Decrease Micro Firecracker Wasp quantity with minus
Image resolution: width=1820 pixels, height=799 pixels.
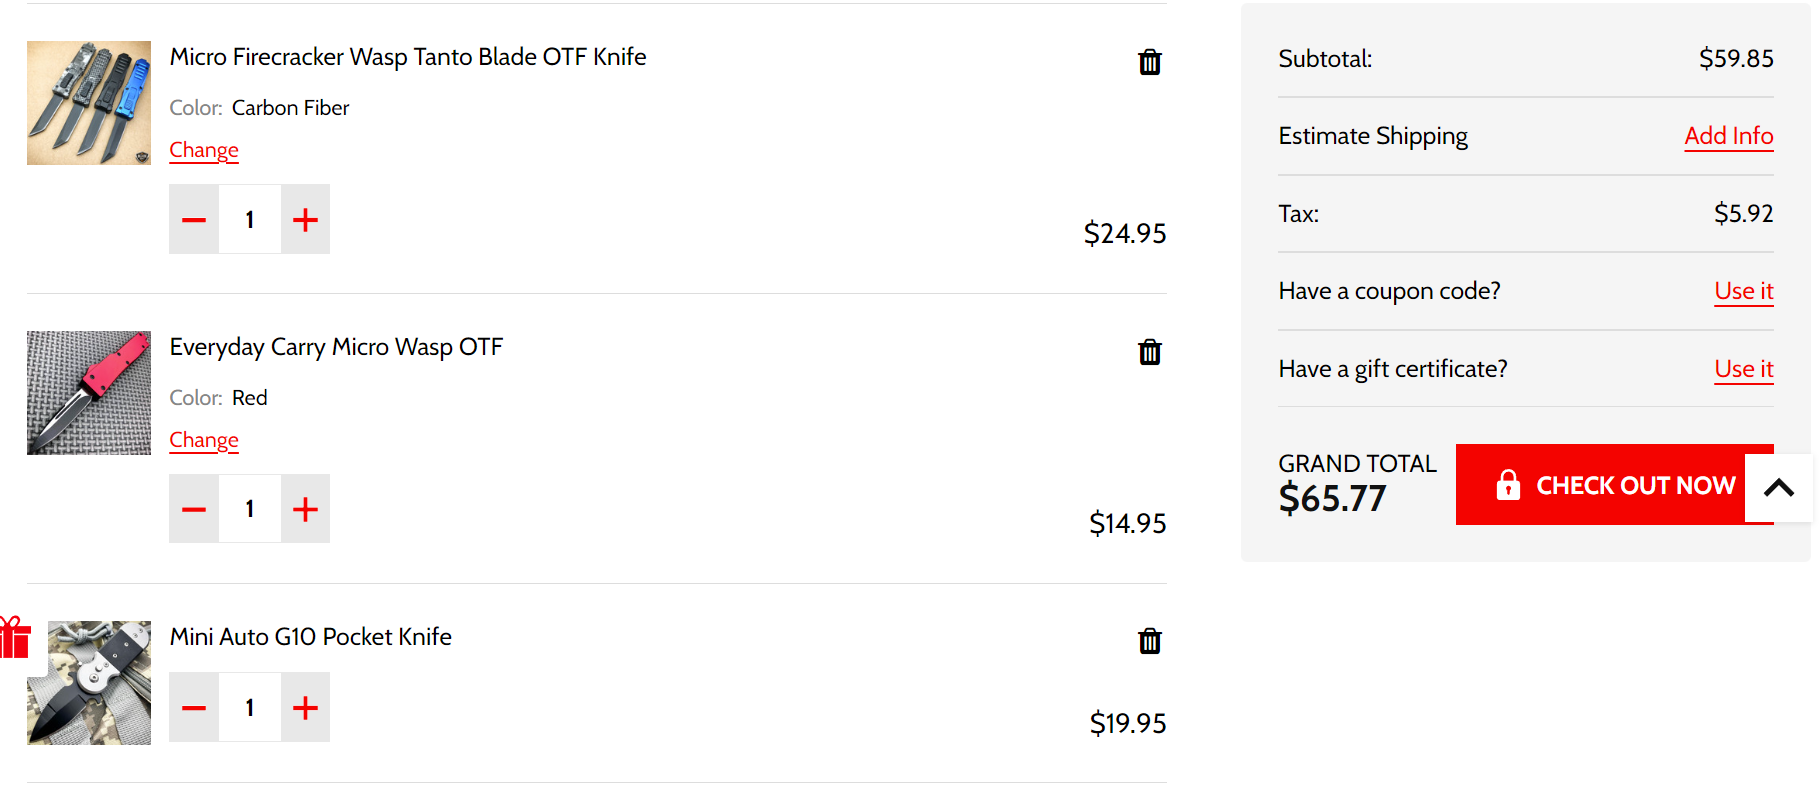point(194,219)
